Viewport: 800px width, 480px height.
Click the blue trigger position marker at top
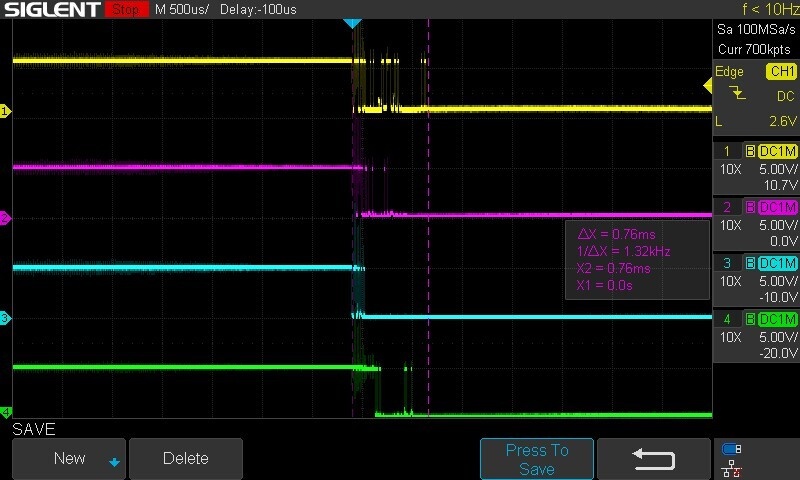pyautogui.click(x=352, y=23)
